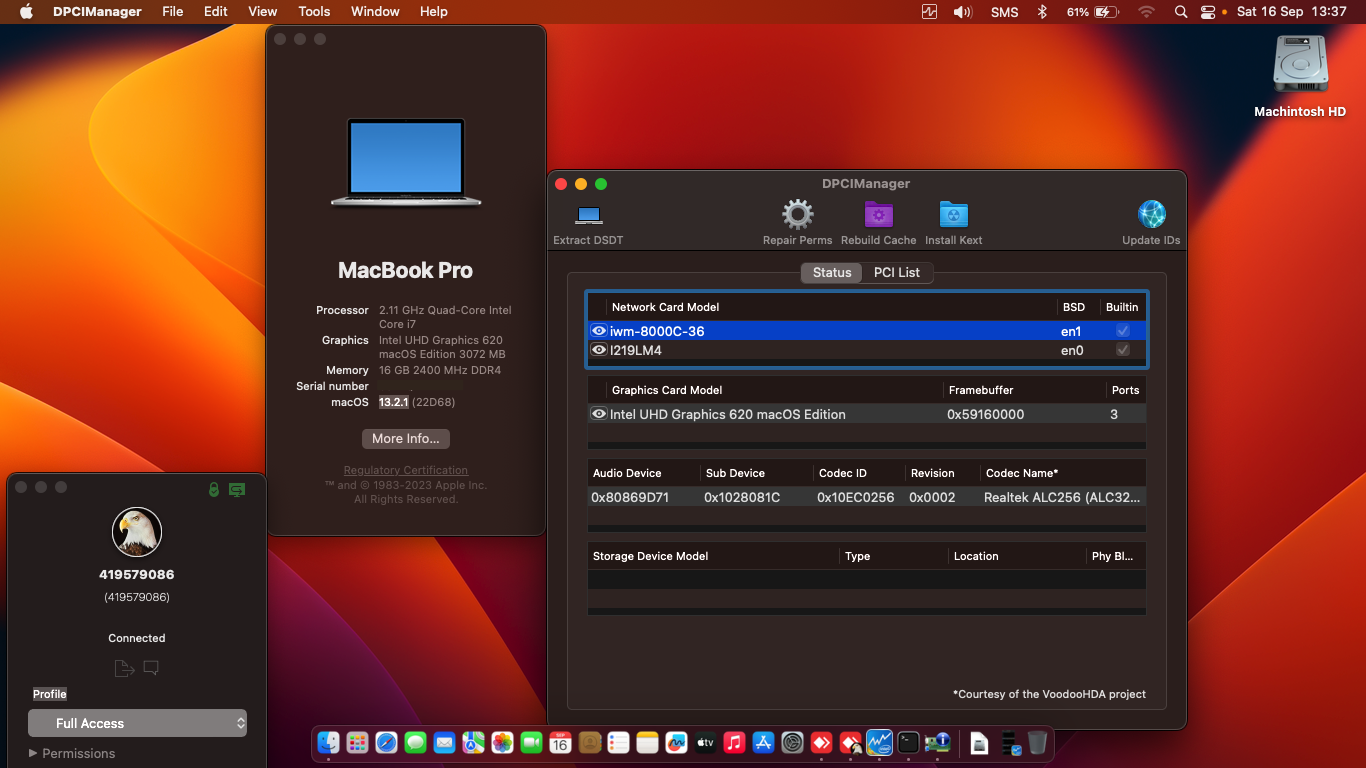Open System Settings gear in Dock
Viewport: 1366px width, 768px height.
pos(792,742)
